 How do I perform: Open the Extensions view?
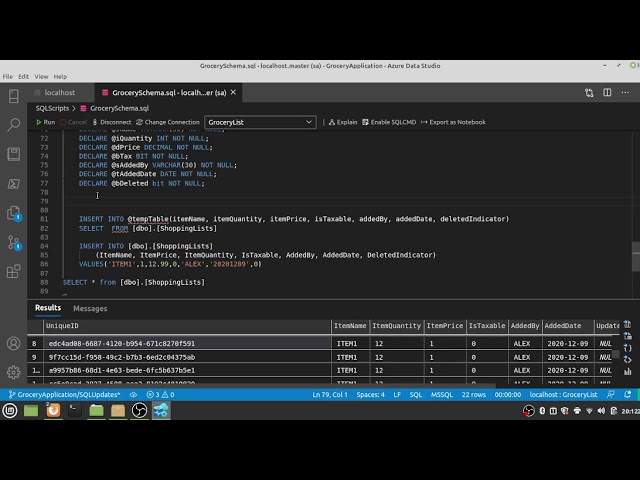point(13,271)
